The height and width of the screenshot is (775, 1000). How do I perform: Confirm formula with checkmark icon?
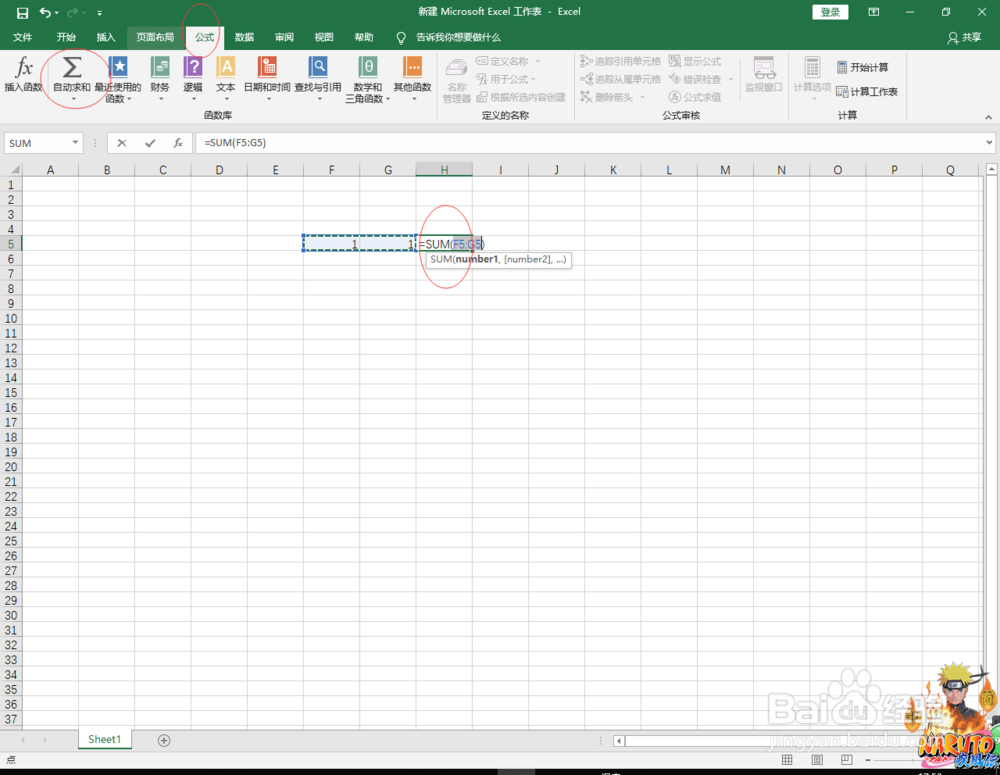150,143
